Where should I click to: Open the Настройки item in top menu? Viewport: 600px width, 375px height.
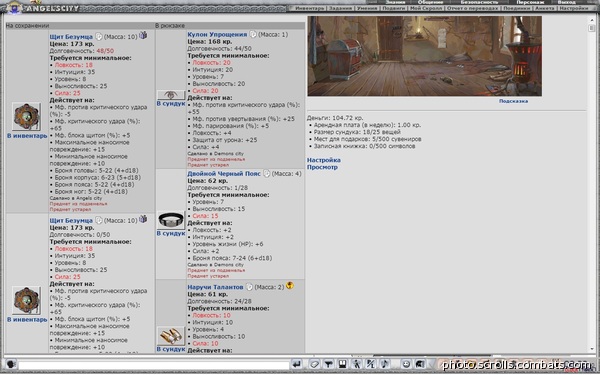(x=574, y=8)
